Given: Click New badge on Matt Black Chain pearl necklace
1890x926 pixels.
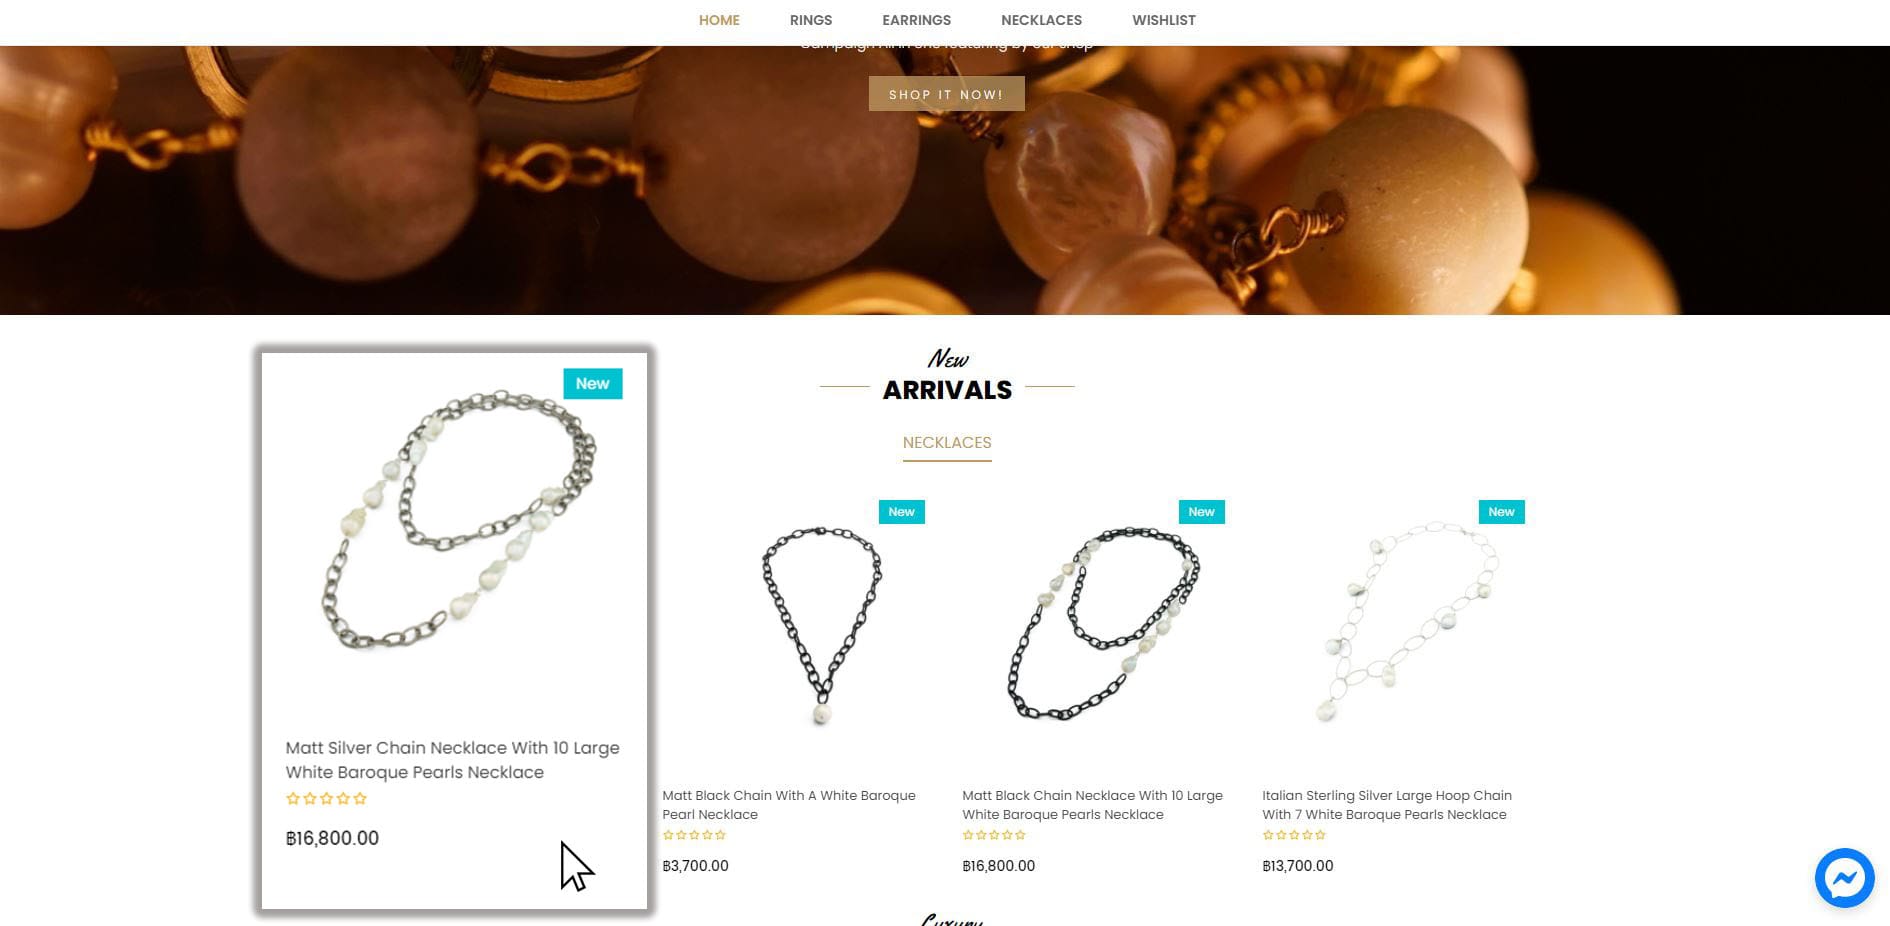Looking at the screenshot, I should click(x=901, y=512).
